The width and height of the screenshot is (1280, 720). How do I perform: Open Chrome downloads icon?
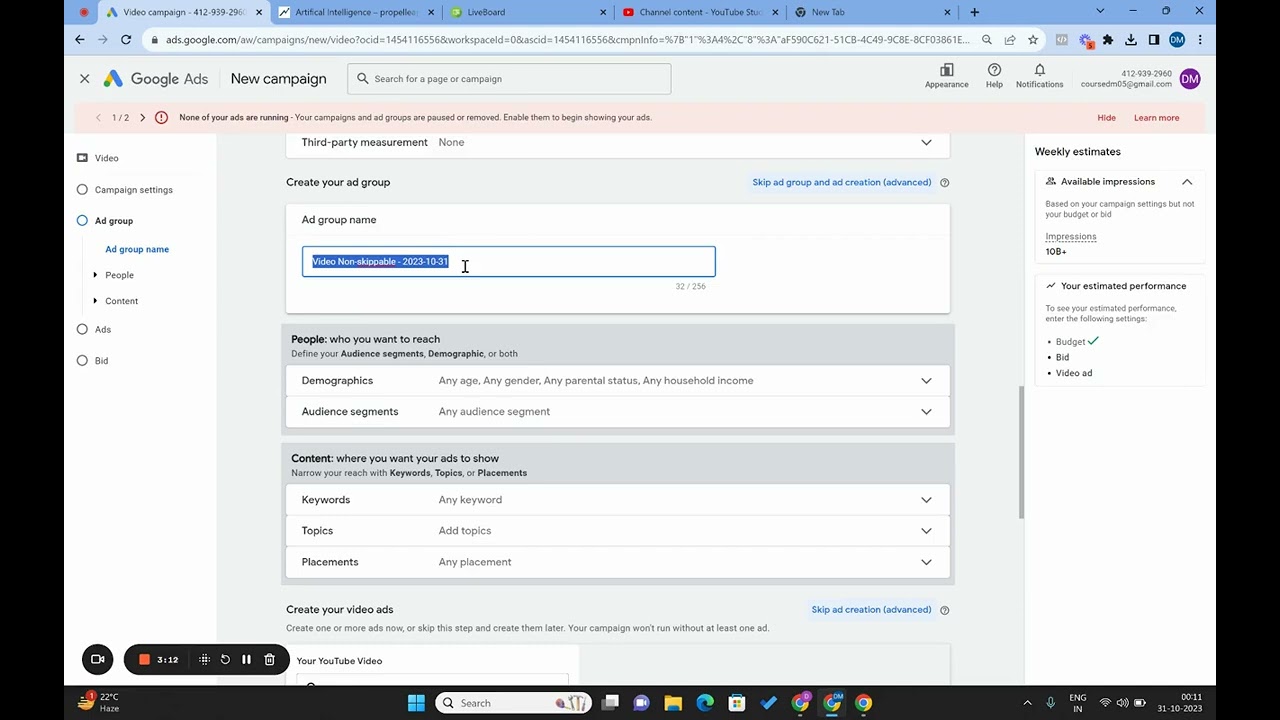point(1130,40)
